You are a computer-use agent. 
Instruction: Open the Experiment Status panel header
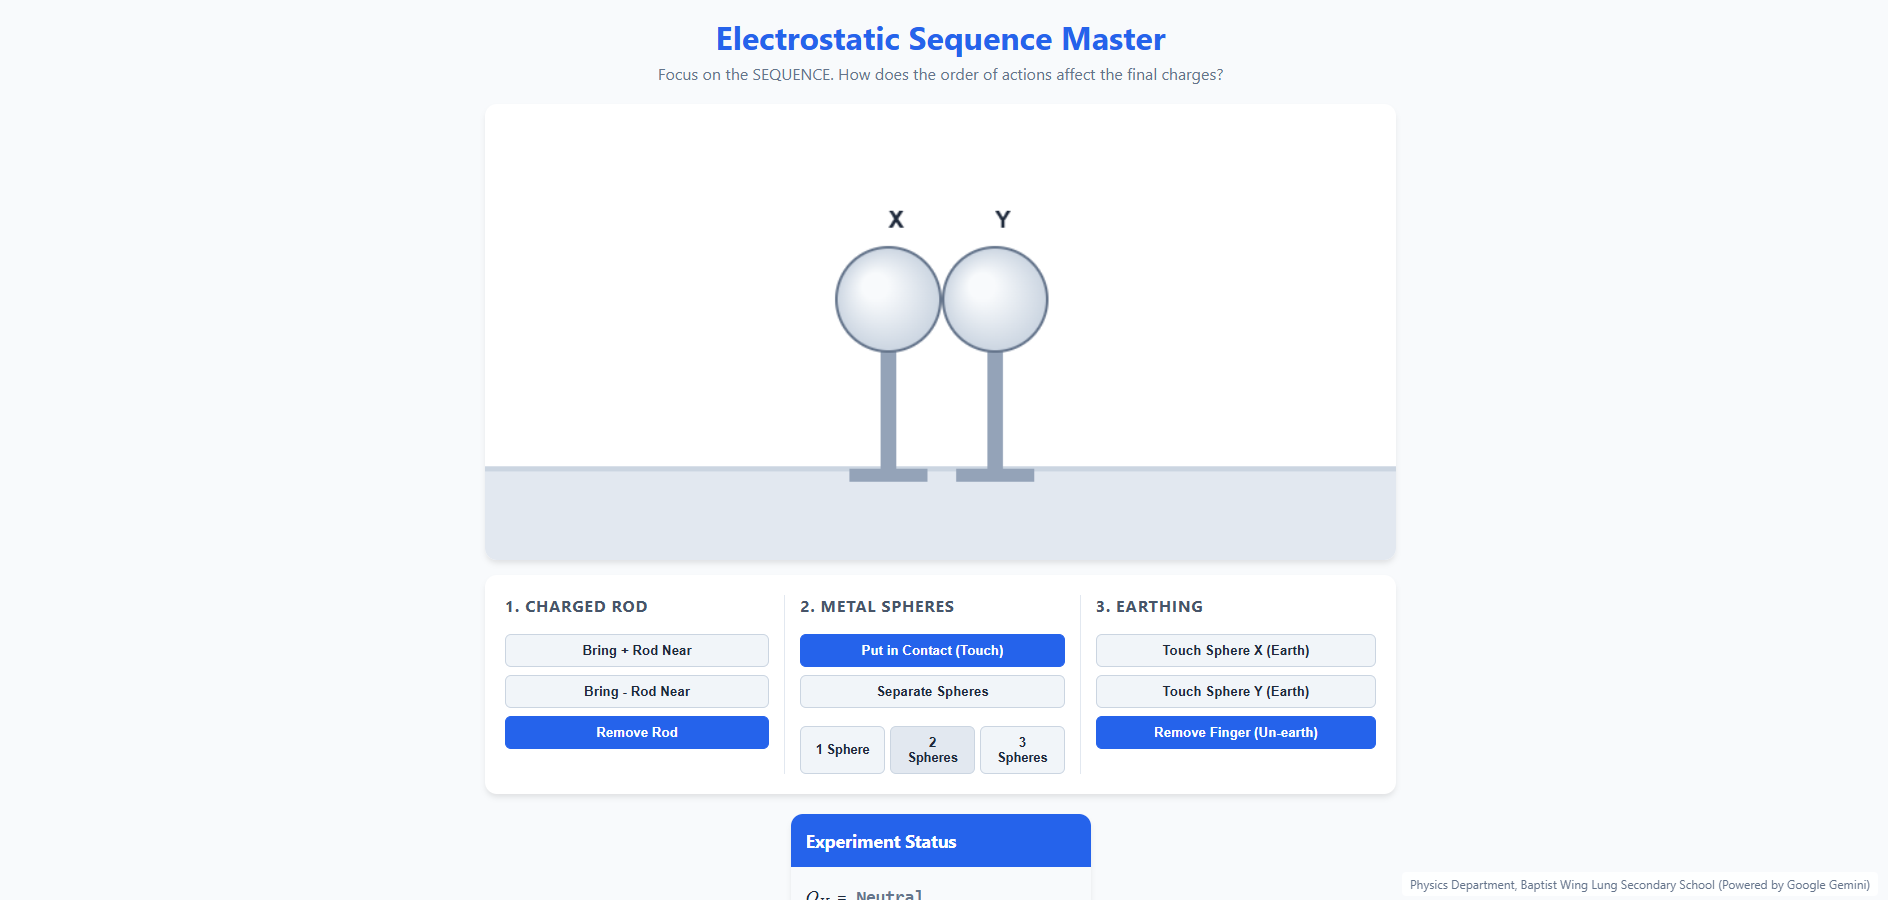[x=941, y=841]
